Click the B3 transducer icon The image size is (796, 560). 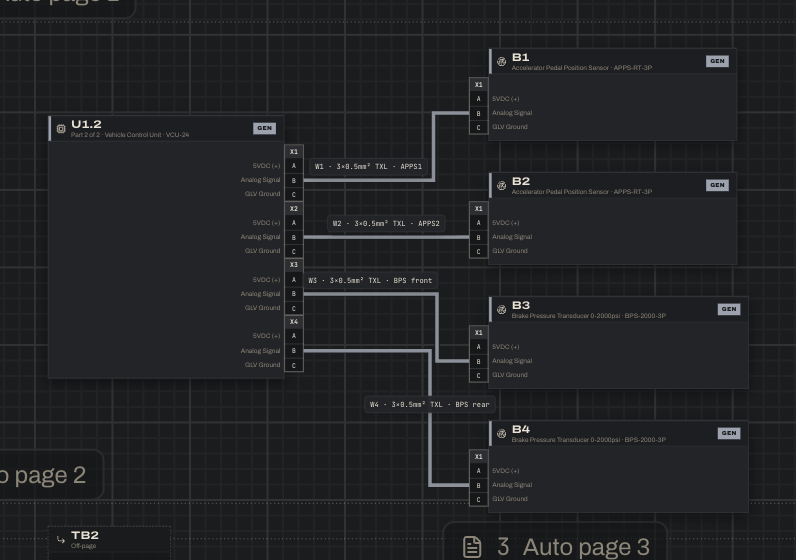pyautogui.click(x=502, y=309)
